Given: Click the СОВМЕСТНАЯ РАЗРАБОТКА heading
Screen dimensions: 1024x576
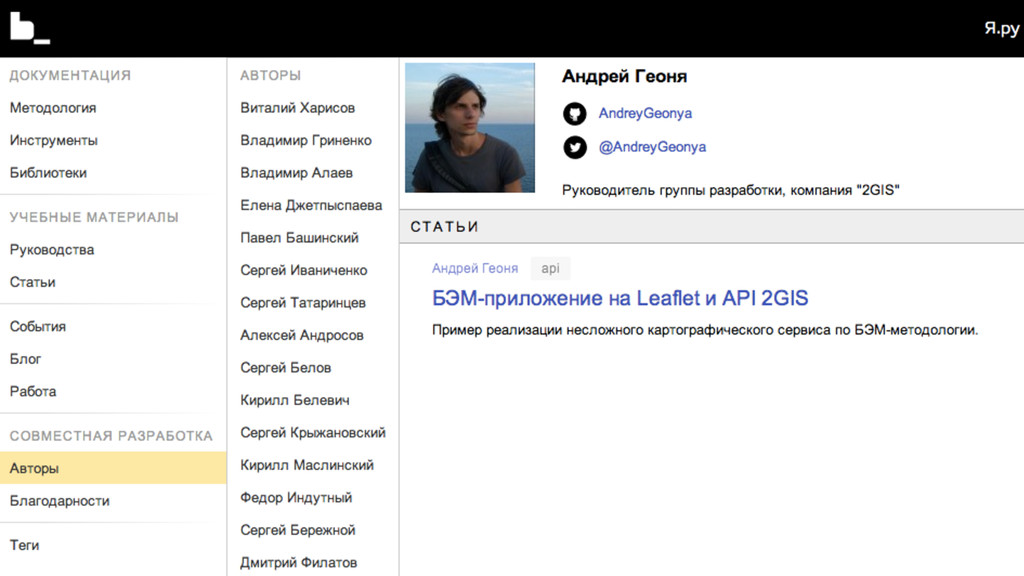Looking at the screenshot, I should point(111,436).
